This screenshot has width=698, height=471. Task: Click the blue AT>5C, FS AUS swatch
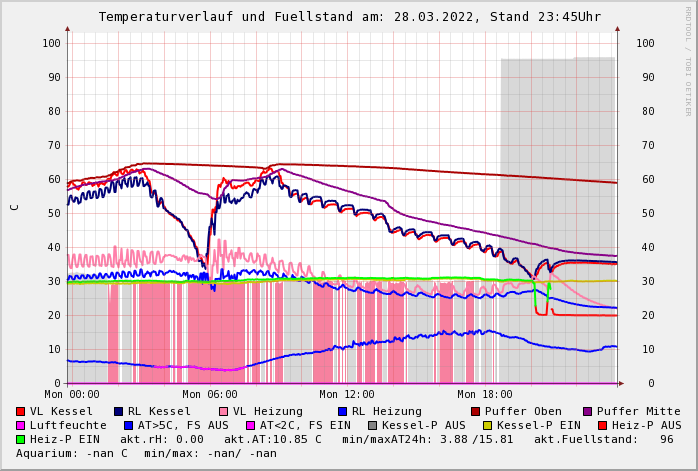[129, 426]
